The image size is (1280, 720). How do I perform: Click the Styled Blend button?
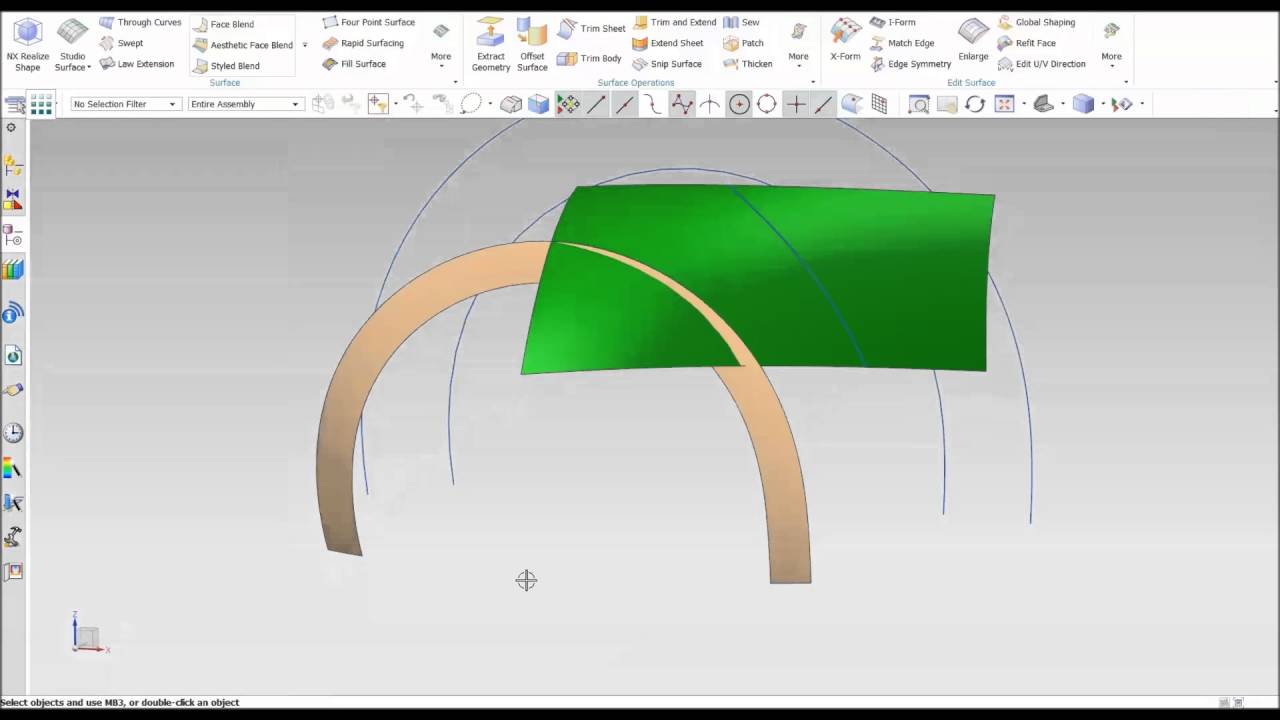(226, 66)
